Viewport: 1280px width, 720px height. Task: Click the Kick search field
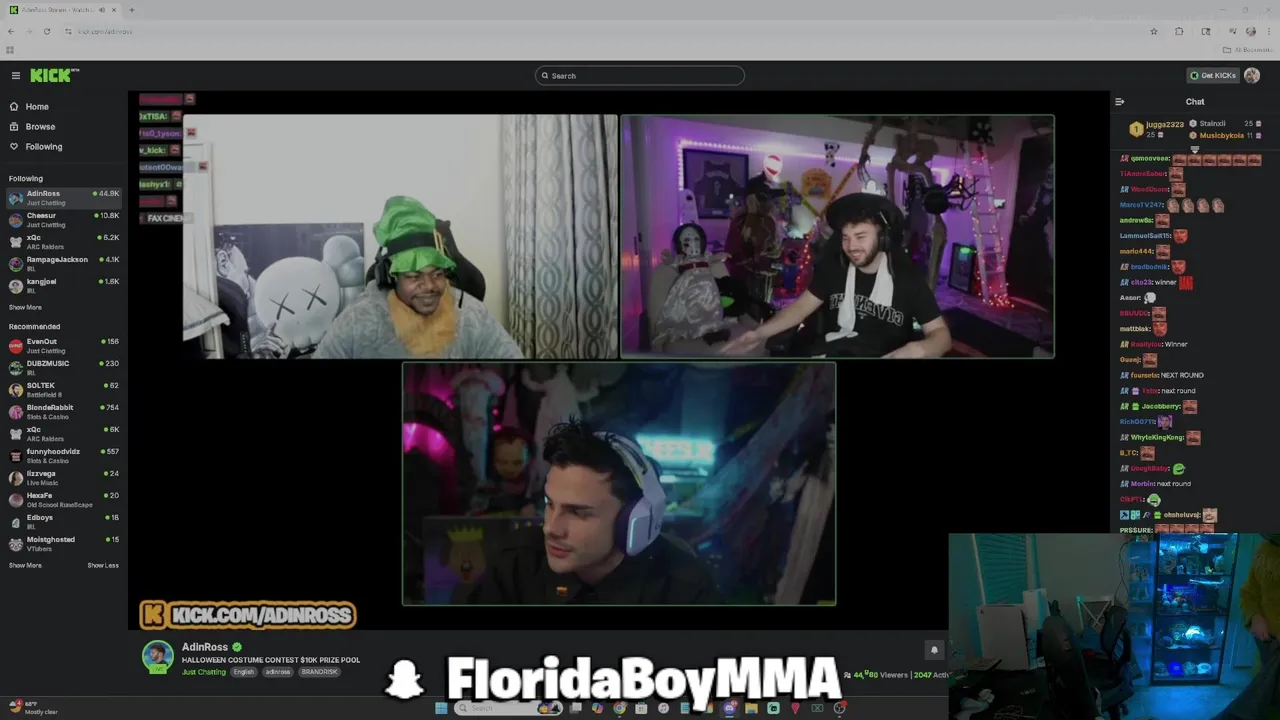640,75
